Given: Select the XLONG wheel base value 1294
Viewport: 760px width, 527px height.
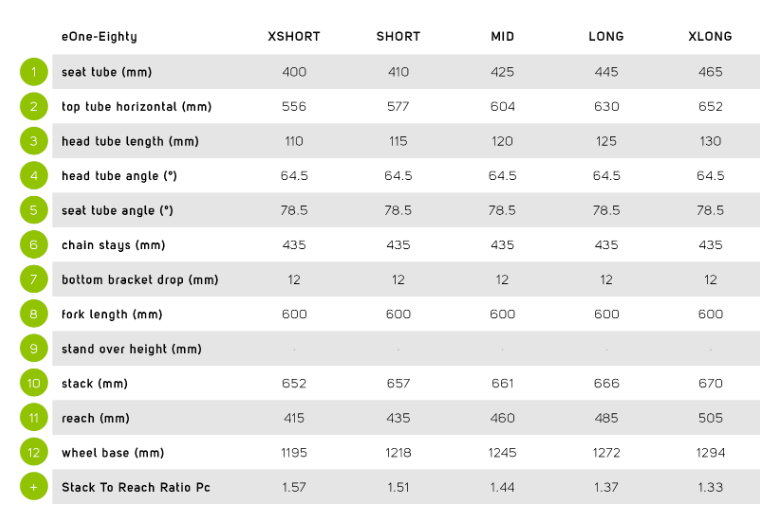Looking at the screenshot, I should (x=711, y=453).
